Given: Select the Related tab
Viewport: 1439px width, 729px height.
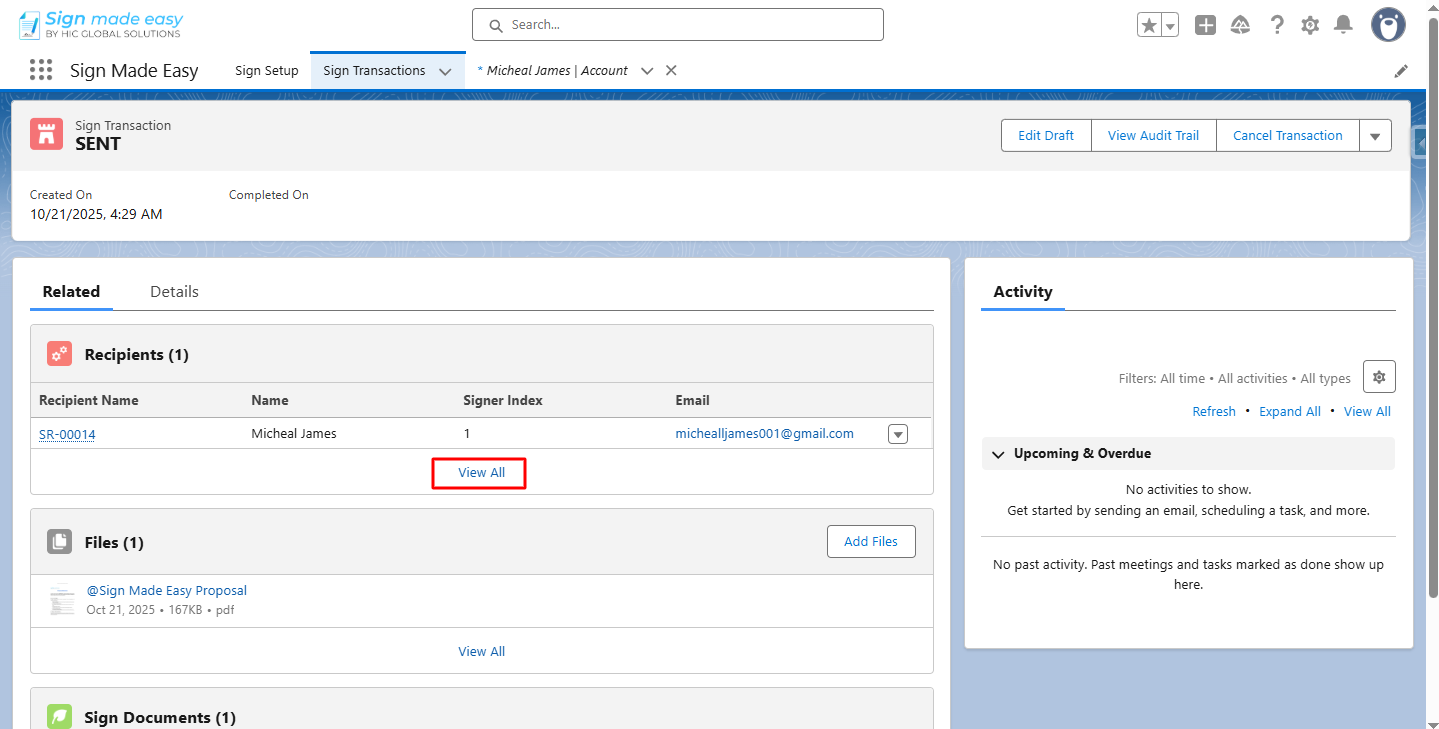Looking at the screenshot, I should pyautogui.click(x=71, y=292).
